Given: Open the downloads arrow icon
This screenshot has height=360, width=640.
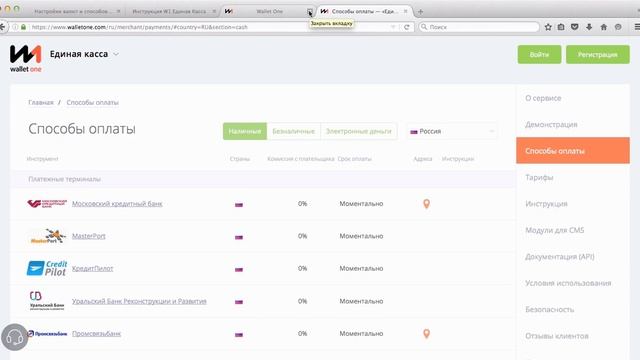Looking at the screenshot, I should coord(589,27).
